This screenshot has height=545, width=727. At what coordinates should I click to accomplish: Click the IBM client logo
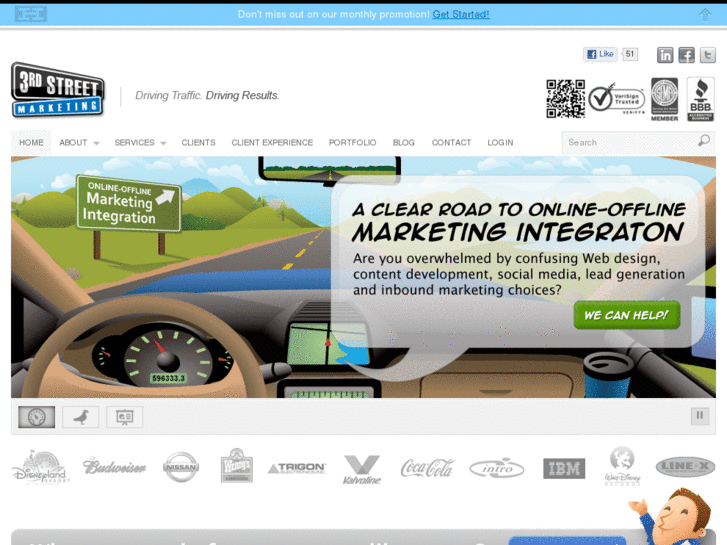[x=564, y=468]
